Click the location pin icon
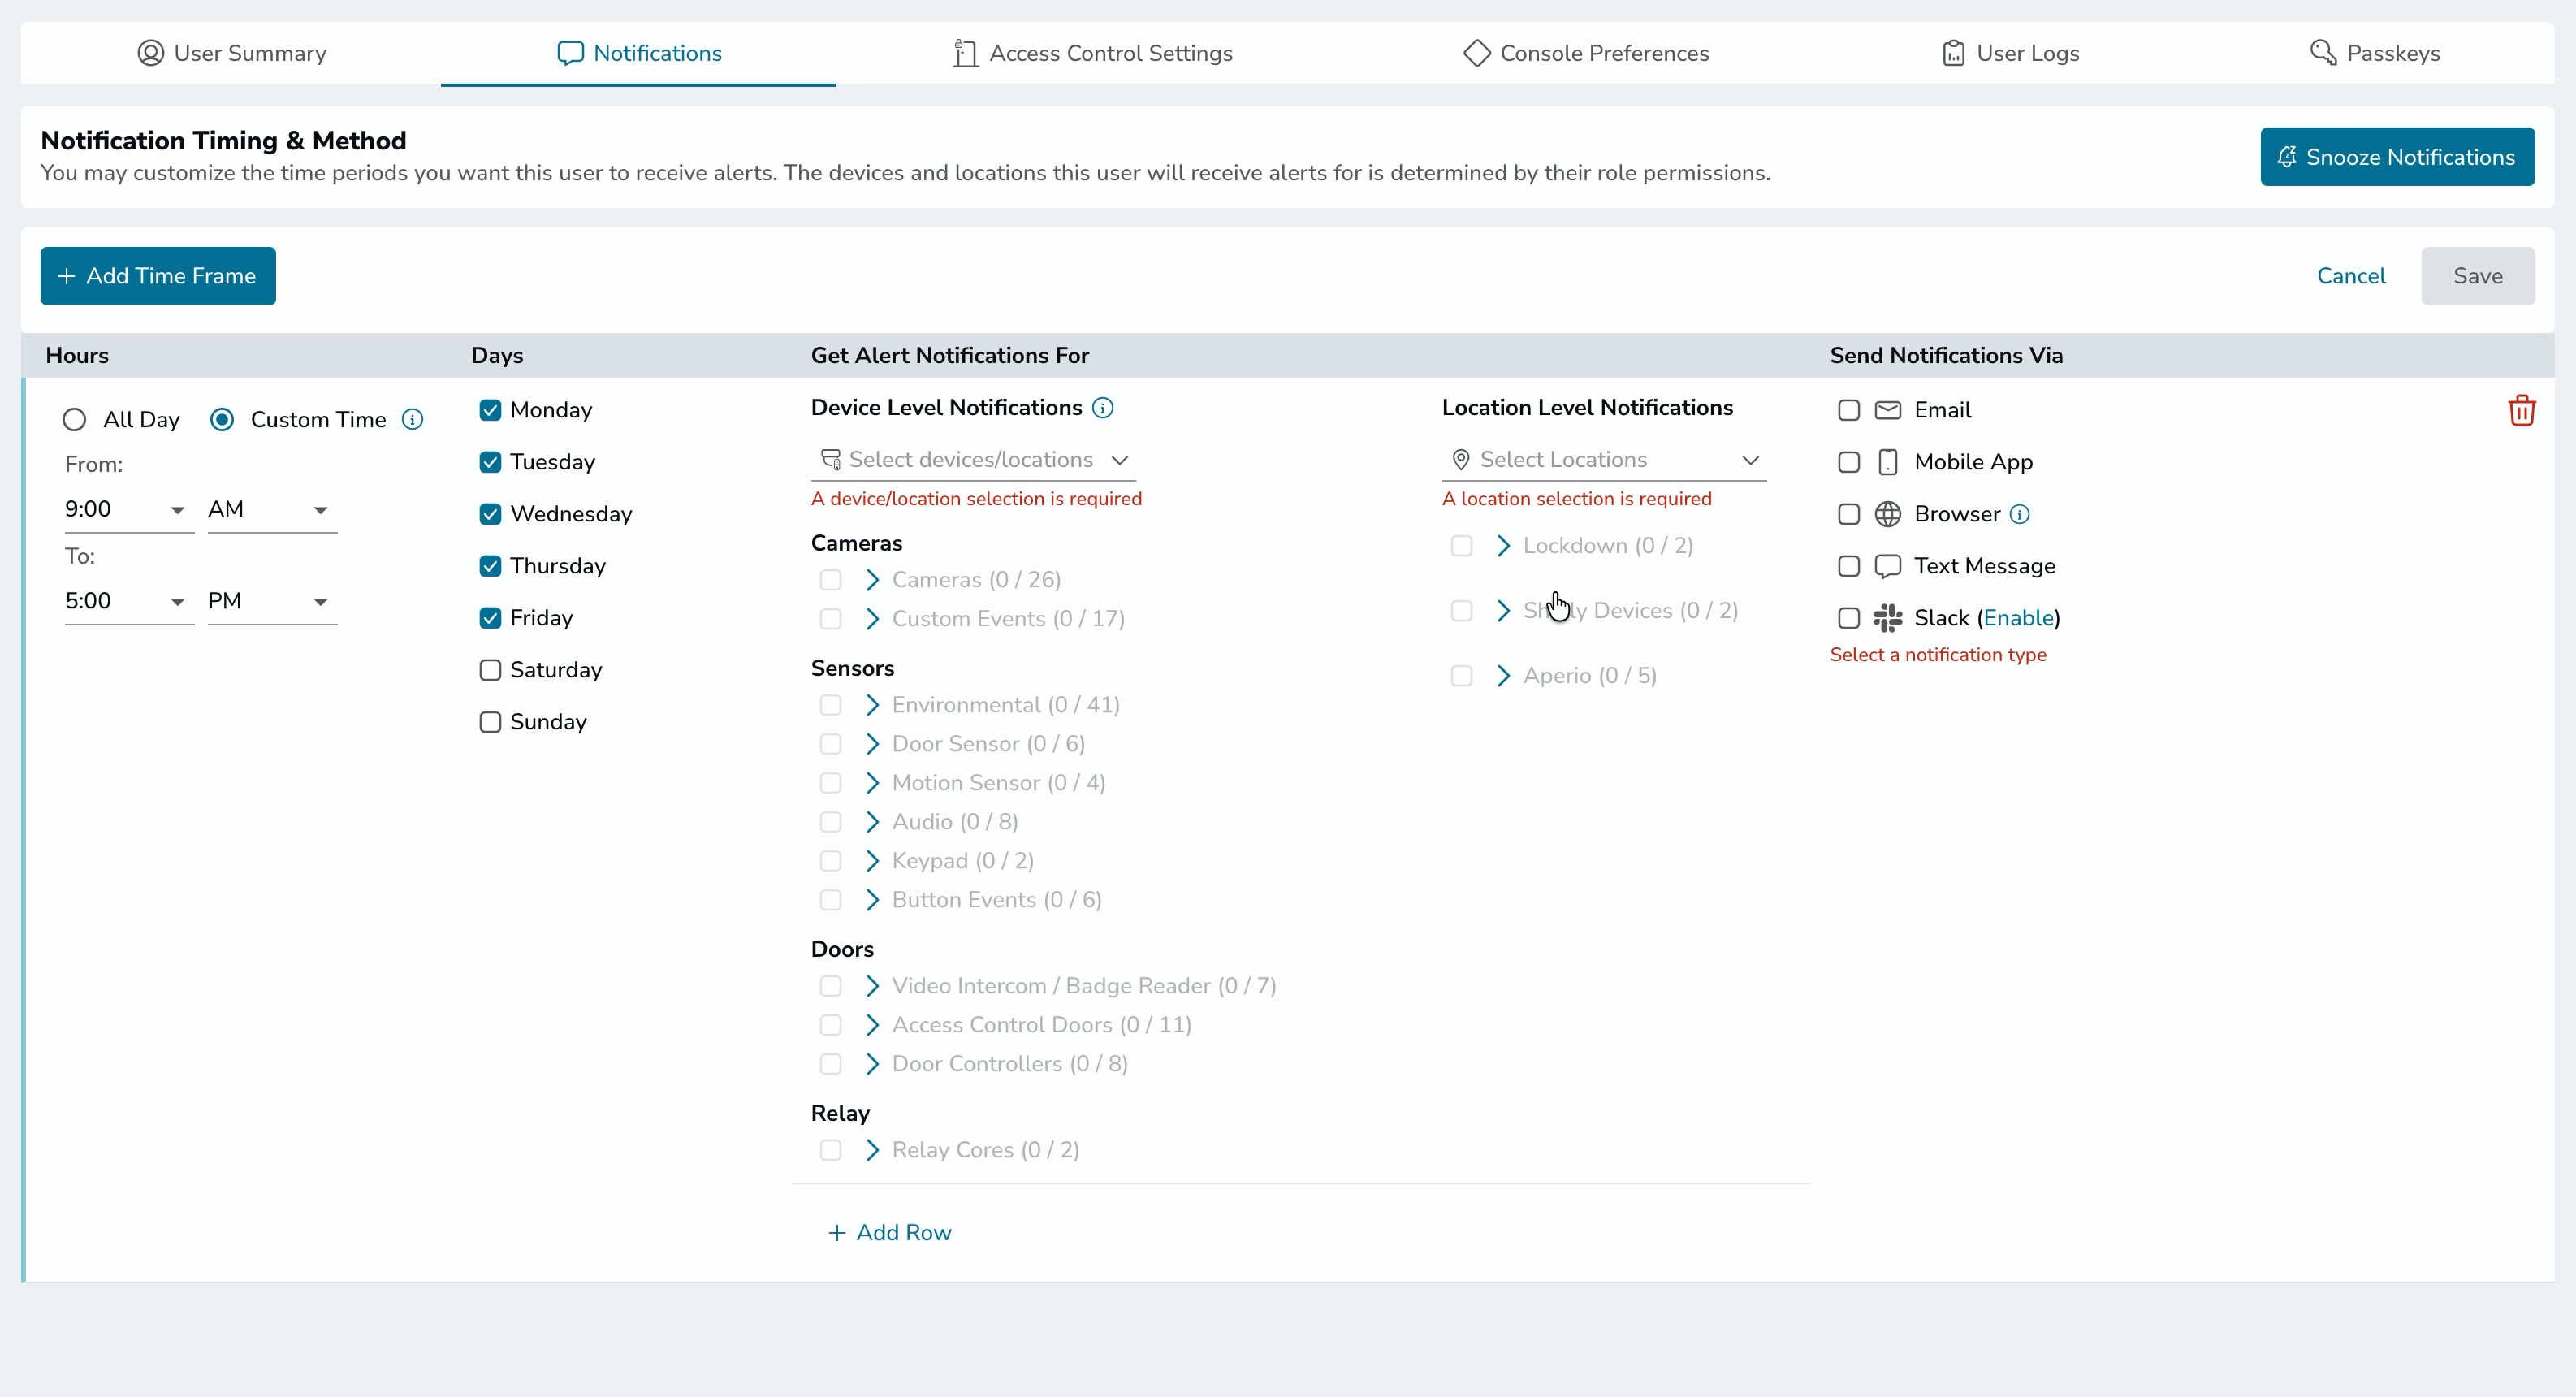Image resolution: width=2576 pixels, height=1397 pixels. pyautogui.click(x=1460, y=460)
